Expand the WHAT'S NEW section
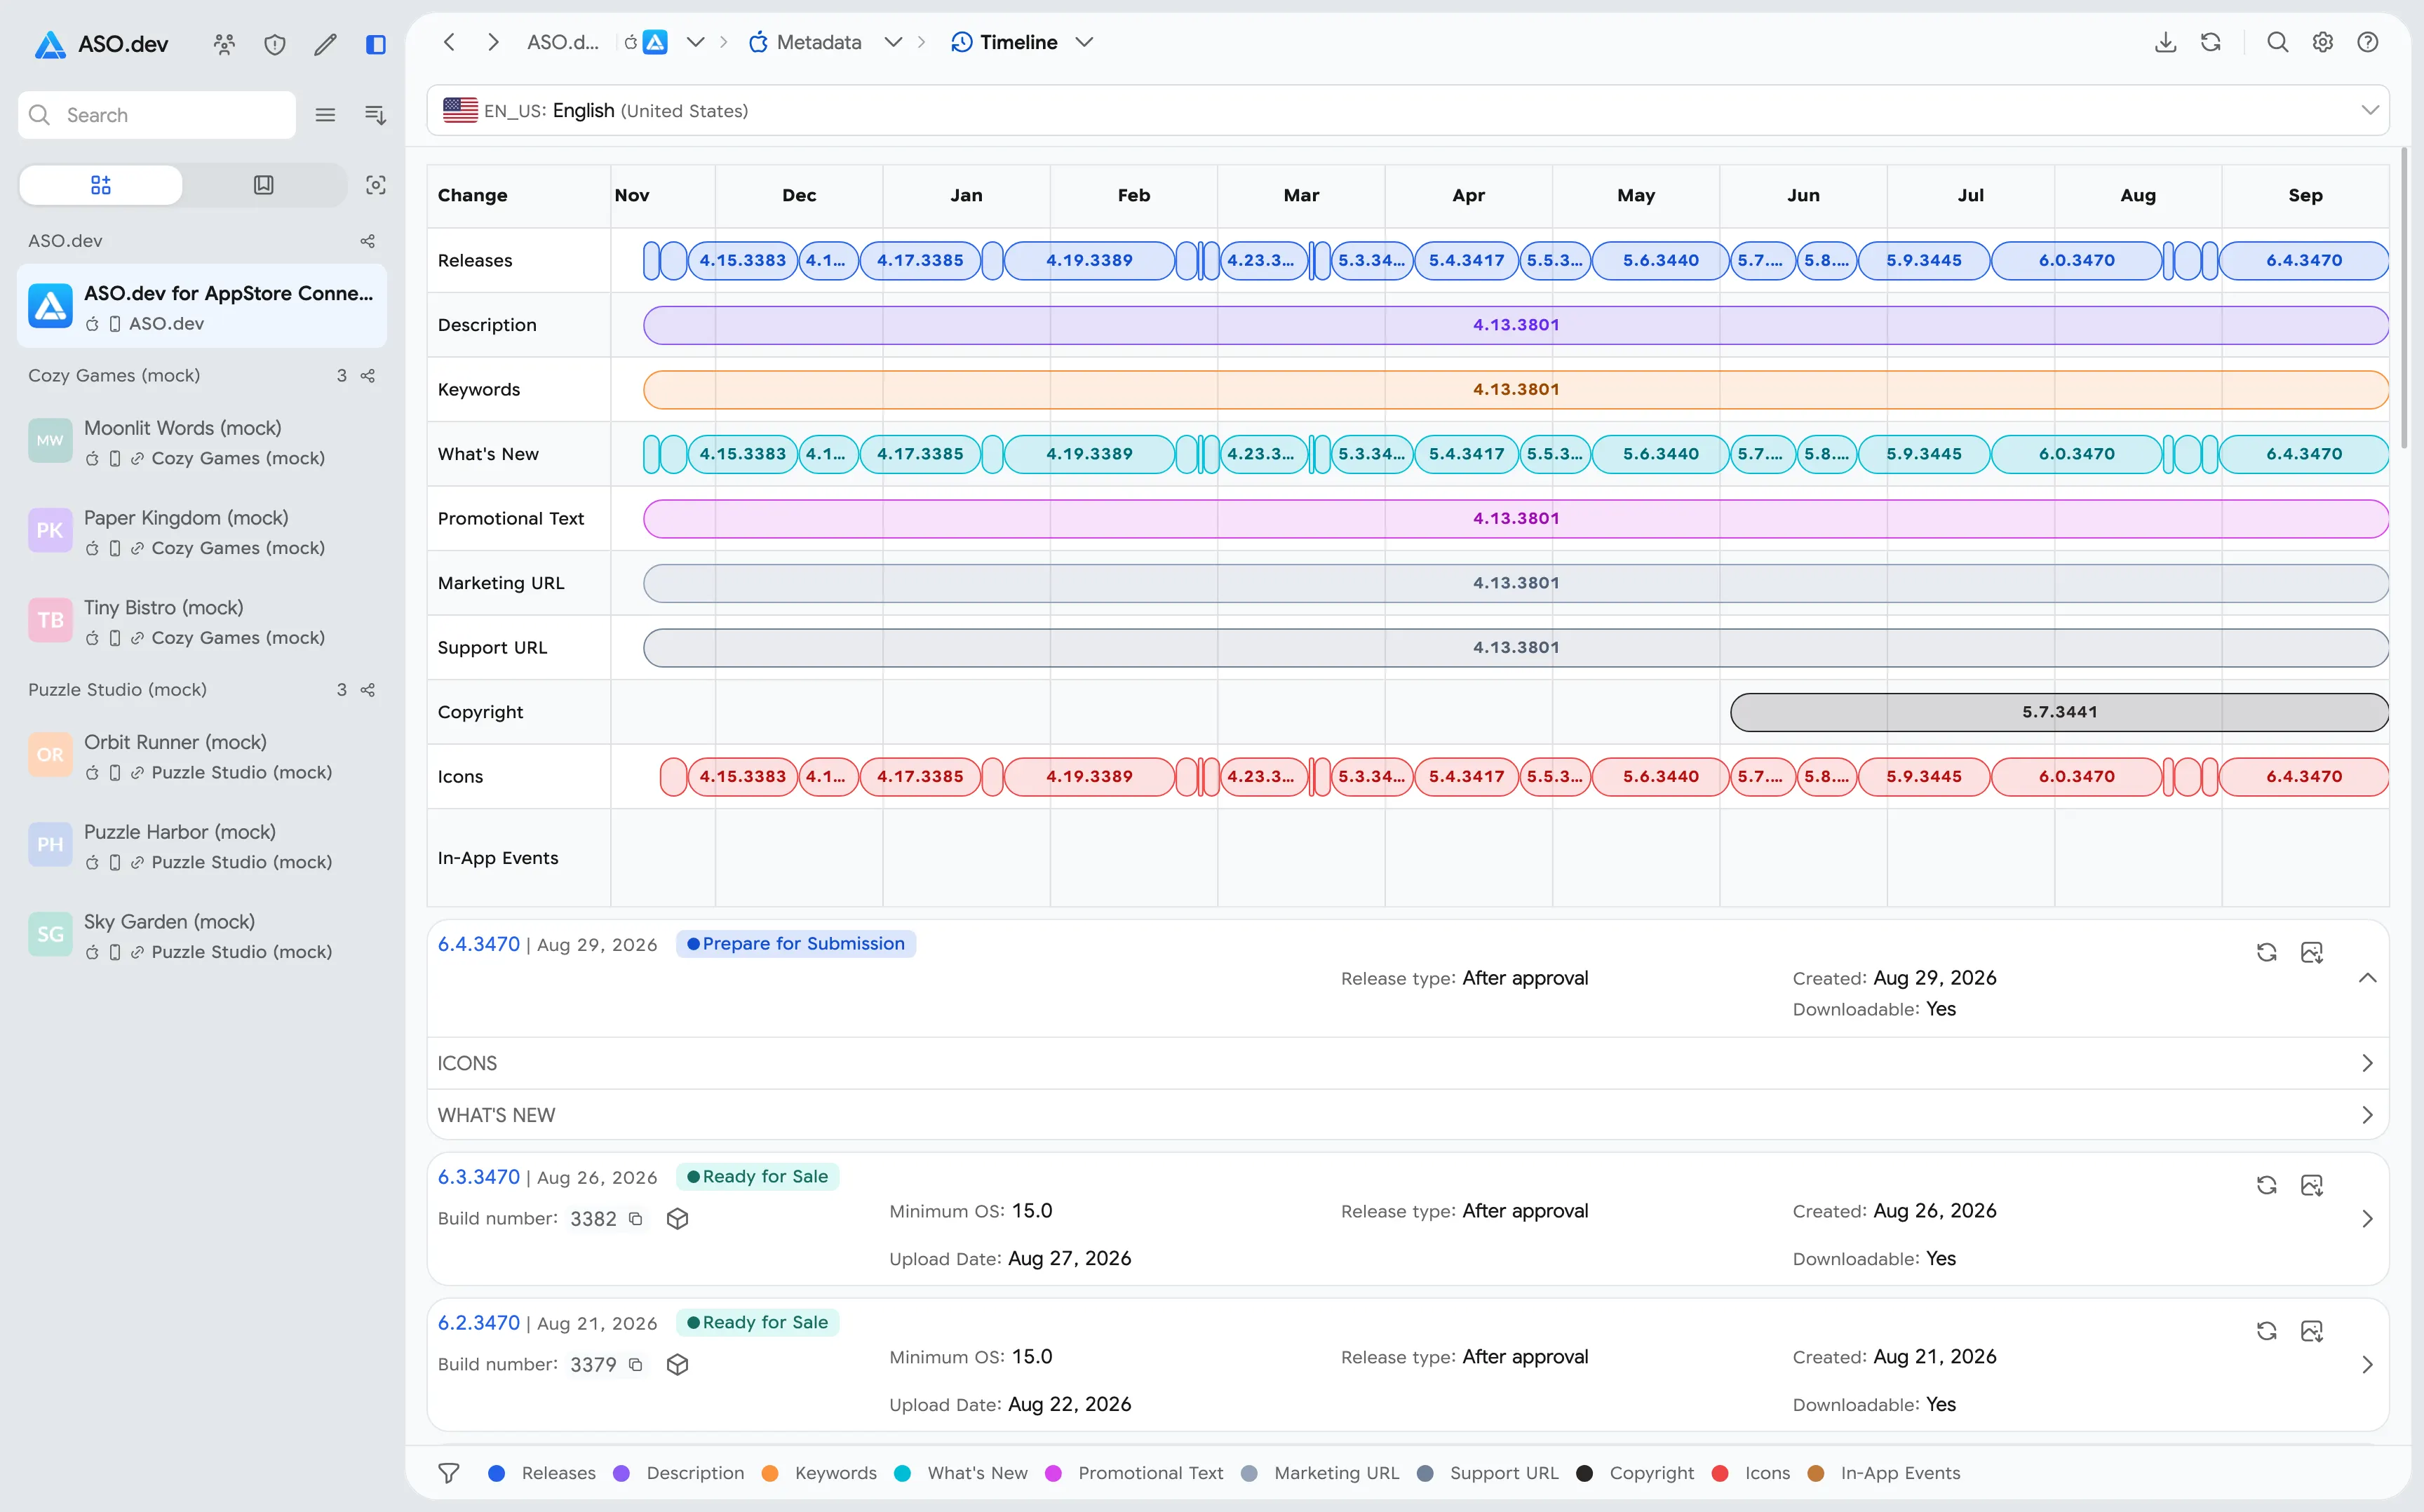Image resolution: width=2424 pixels, height=1512 pixels. [x=1408, y=1115]
